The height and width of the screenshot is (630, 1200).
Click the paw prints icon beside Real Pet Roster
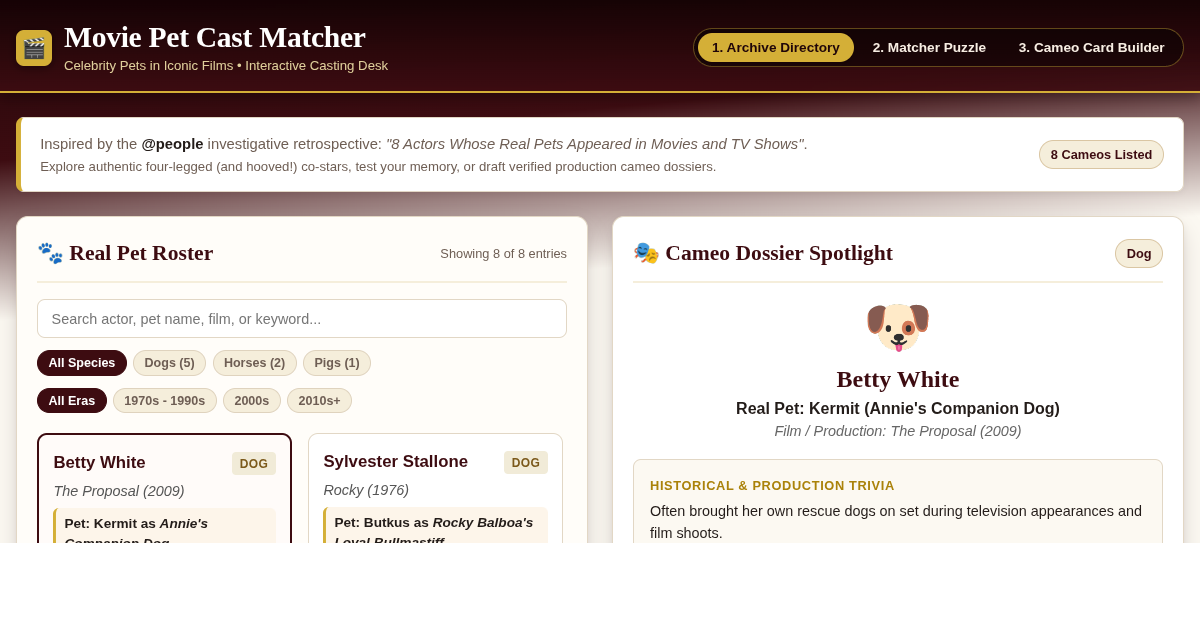[50, 253]
